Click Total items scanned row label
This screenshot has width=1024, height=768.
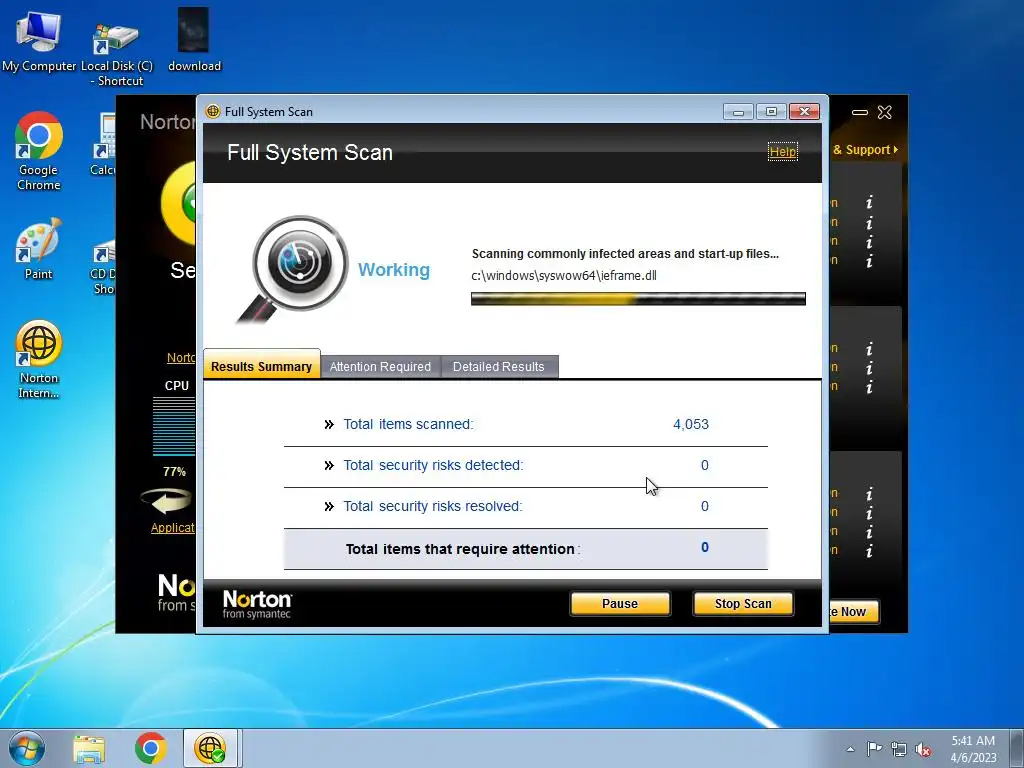coord(408,424)
